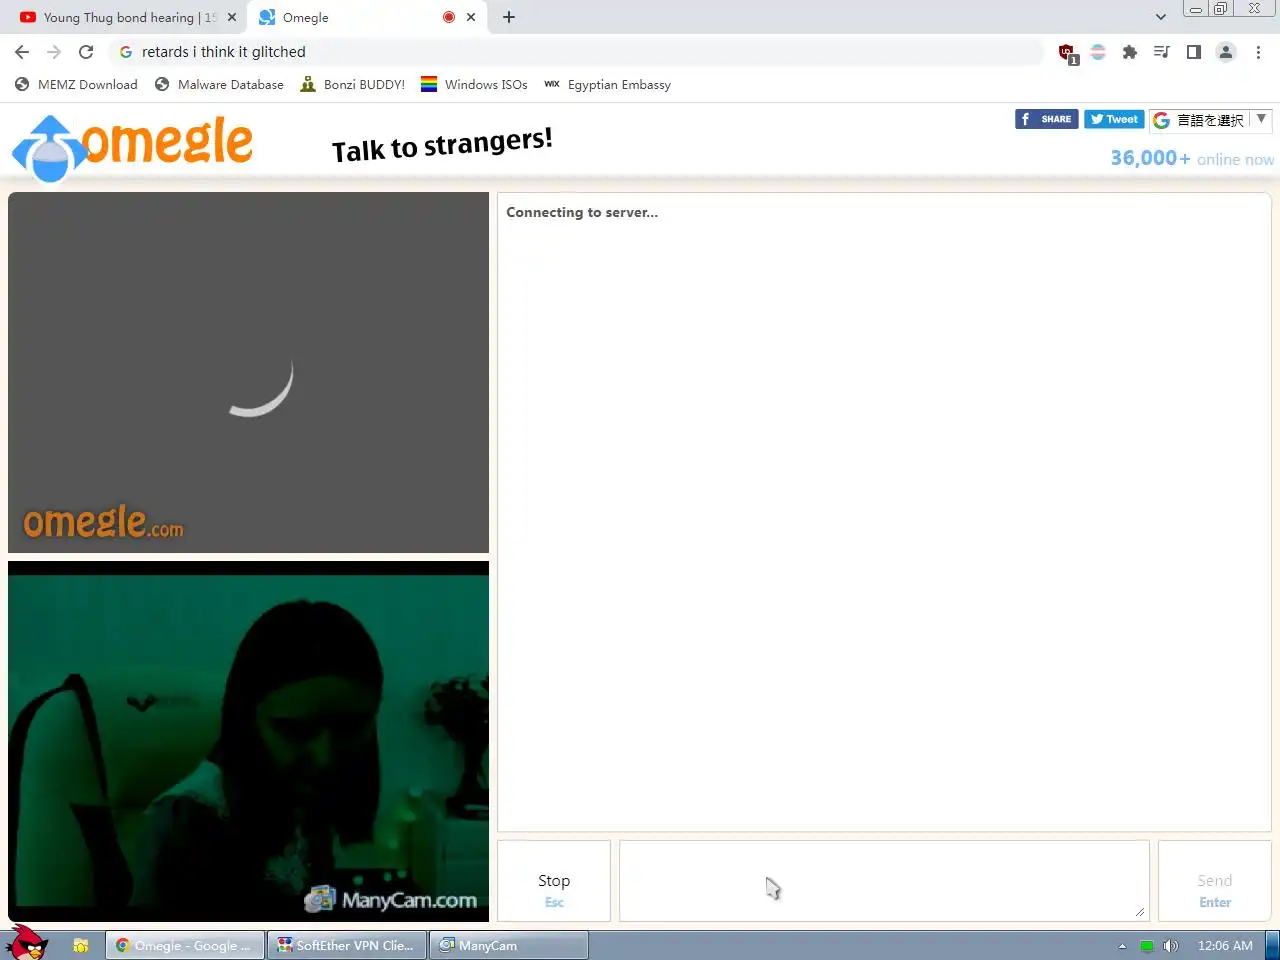Click the address bar text
This screenshot has height=960, width=1280.
[x=224, y=52]
